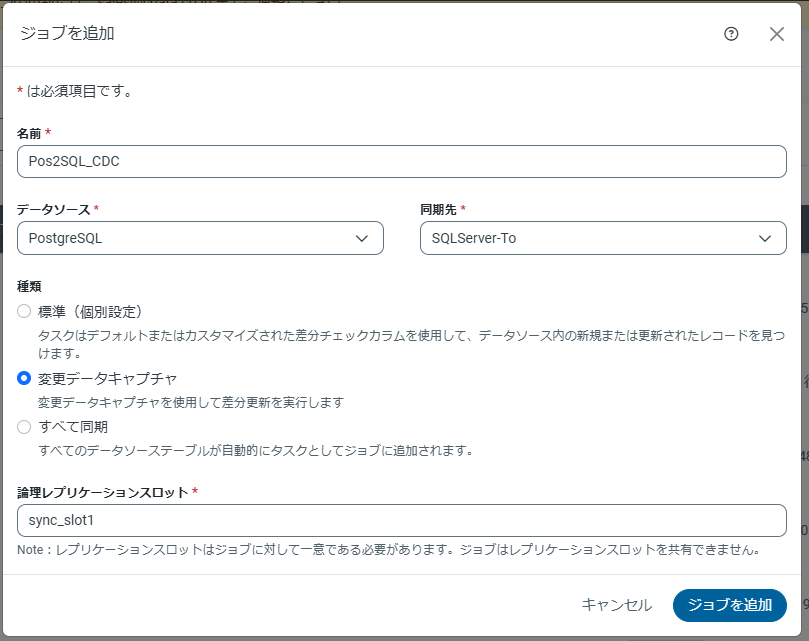Image resolution: width=809 pixels, height=641 pixels.
Task: Choose the すべて同期 radio option
Action: (25, 427)
